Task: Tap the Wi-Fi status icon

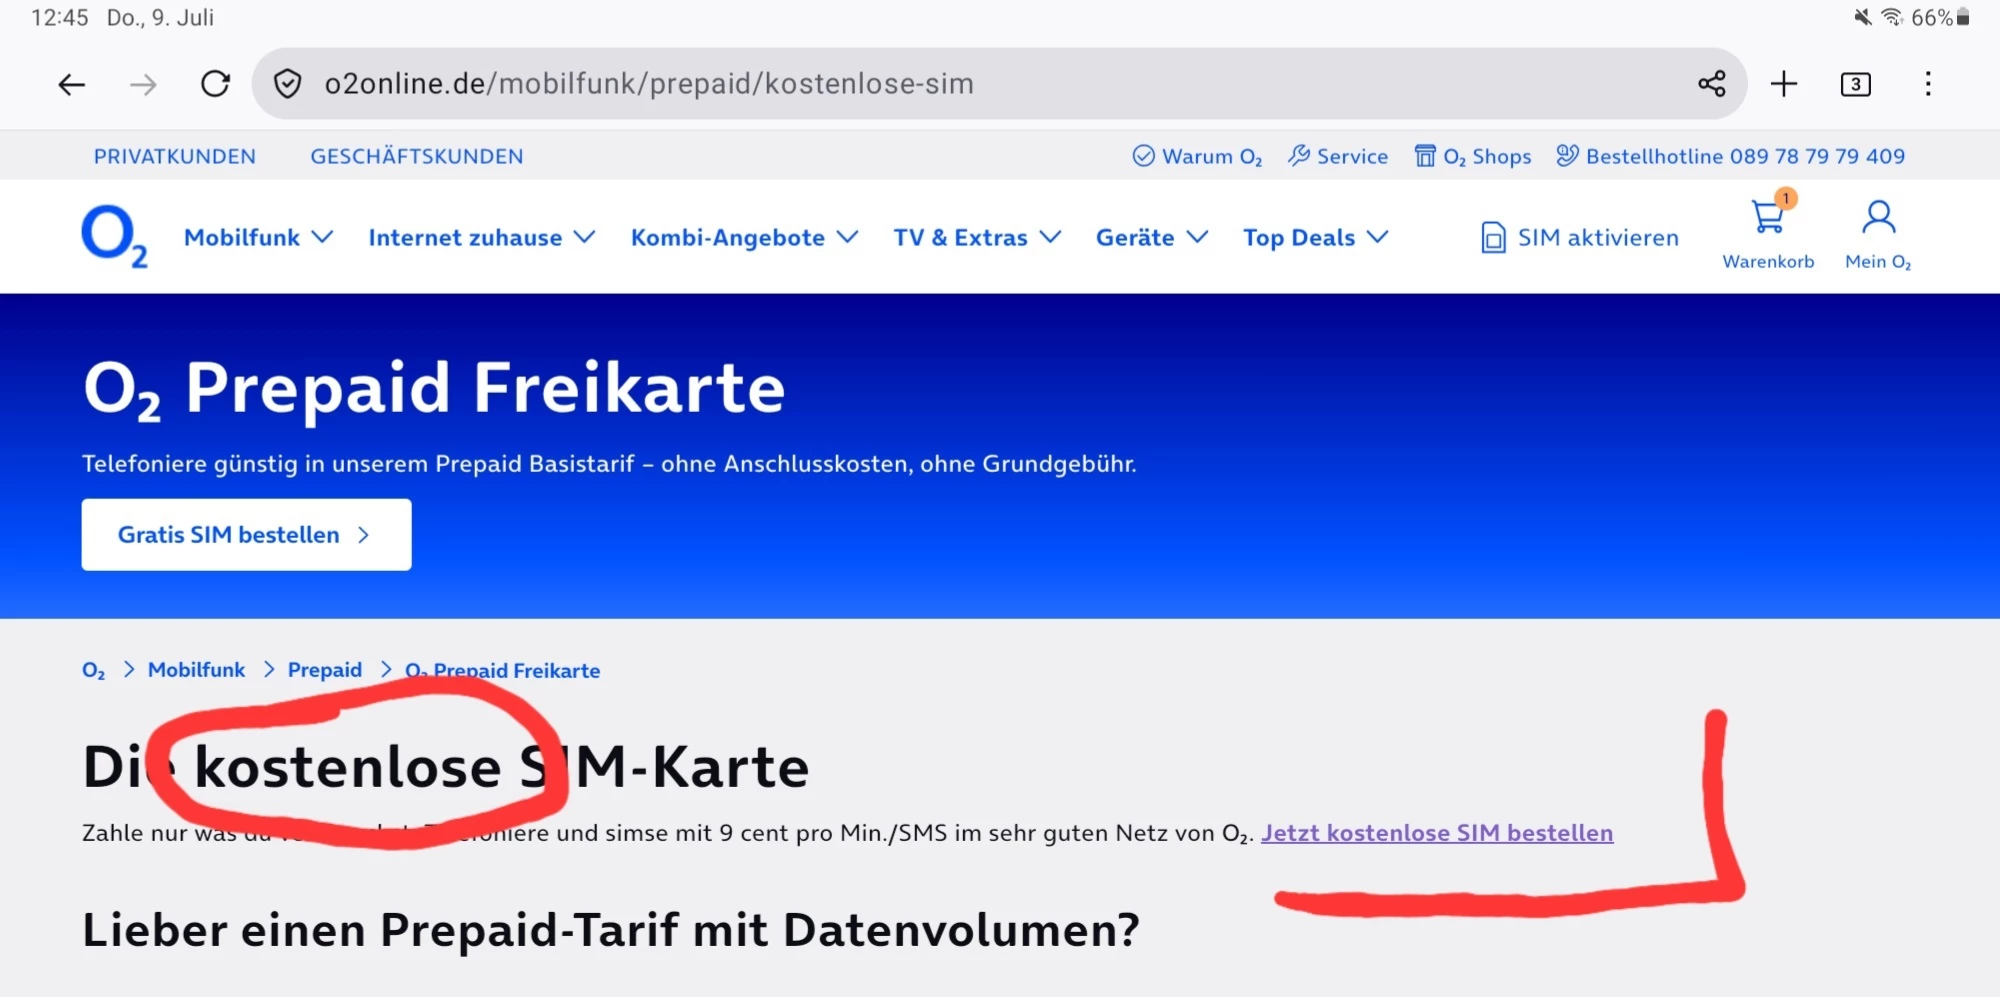Action: click(x=1892, y=17)
